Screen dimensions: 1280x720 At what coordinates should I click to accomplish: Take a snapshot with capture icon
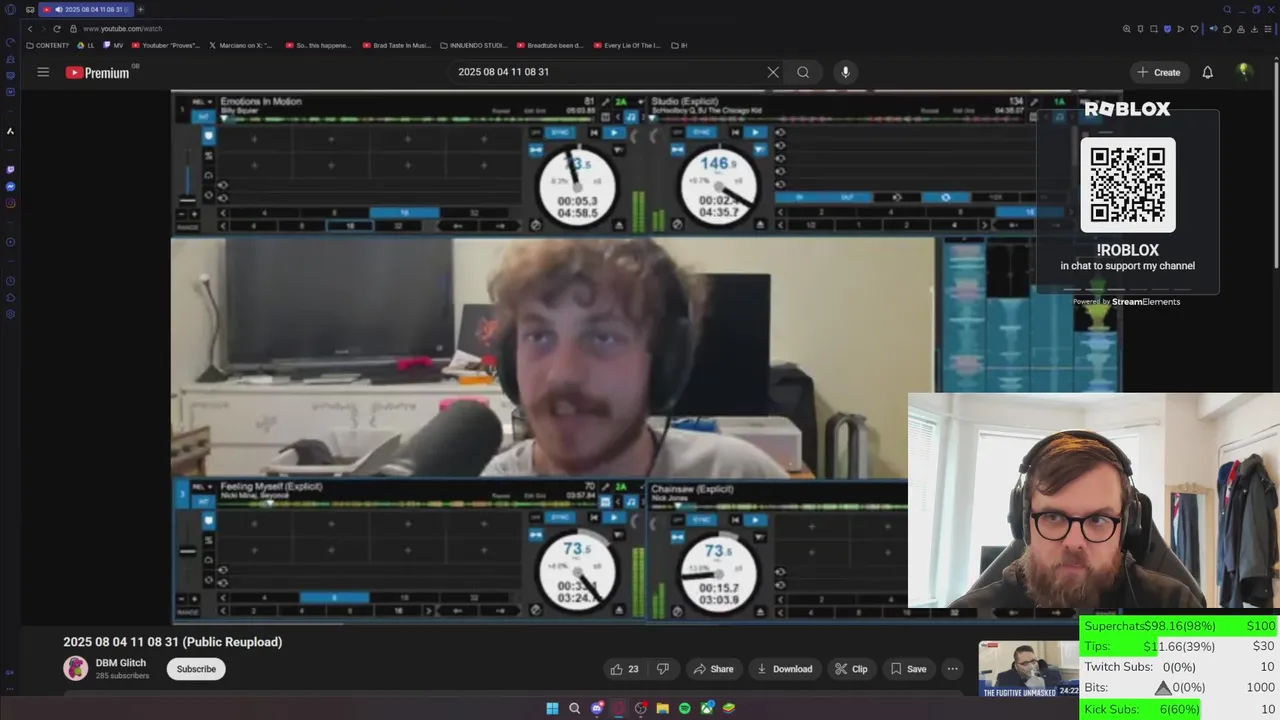pyautogui.click(x=1154, y=29)
